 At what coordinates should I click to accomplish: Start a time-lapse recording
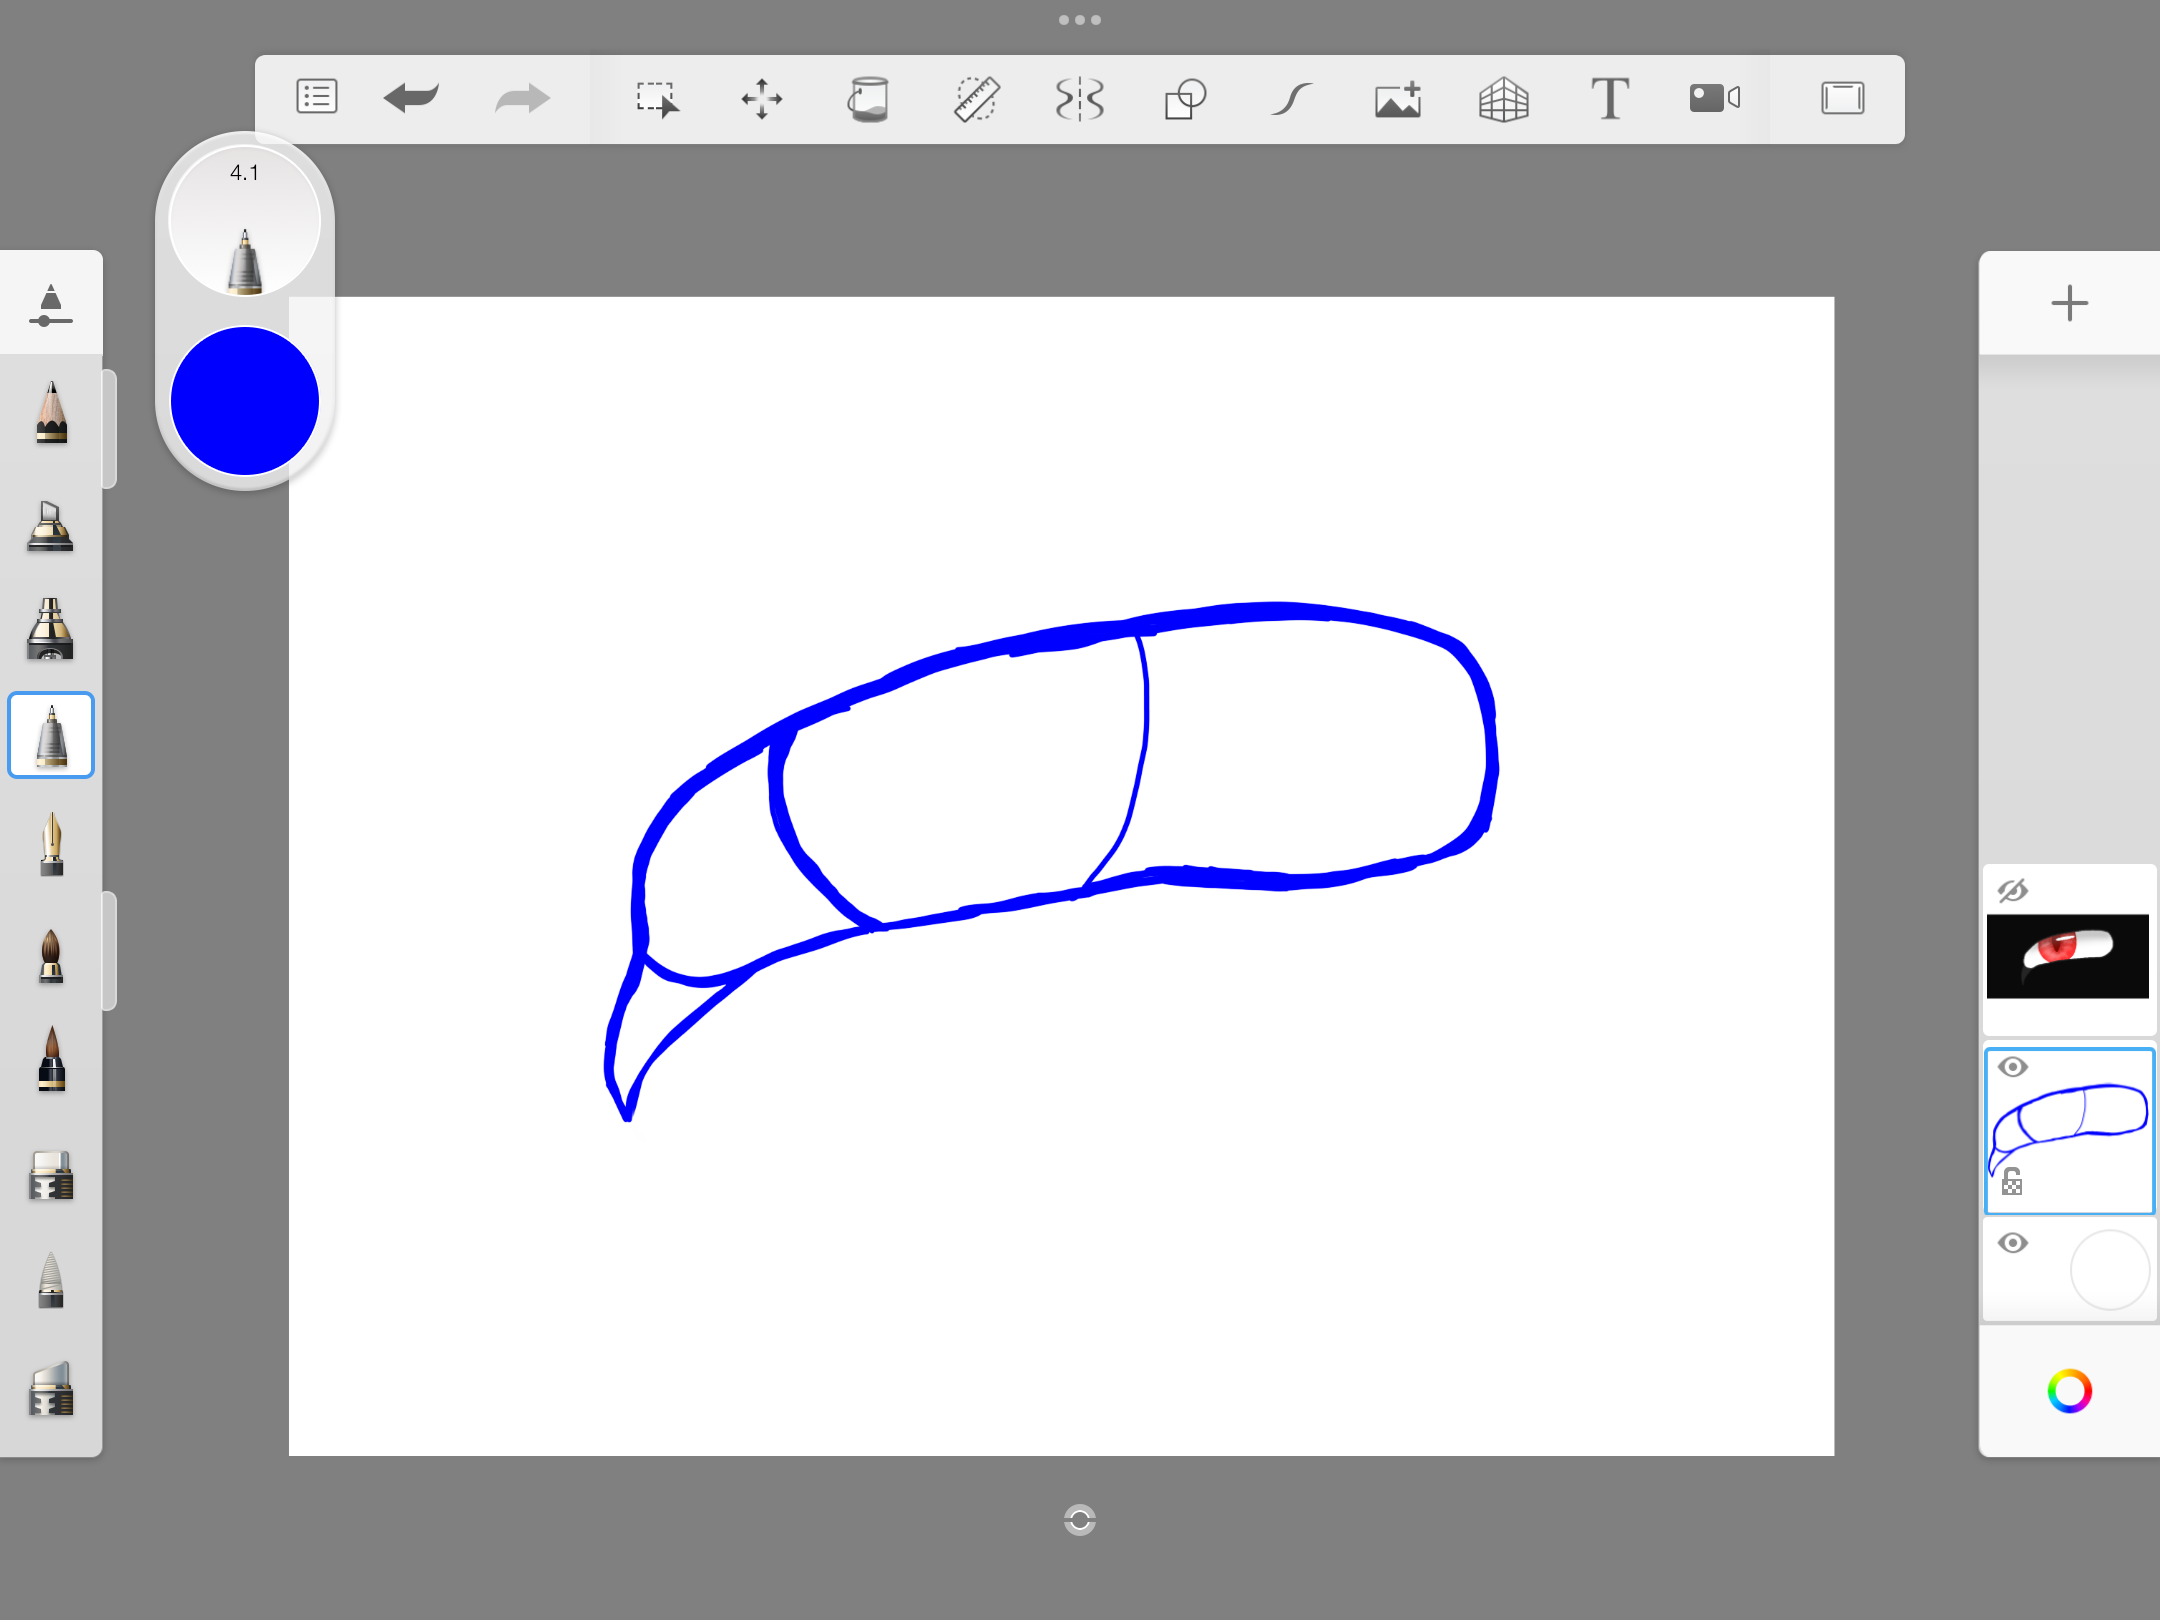tap(1714, 98)
